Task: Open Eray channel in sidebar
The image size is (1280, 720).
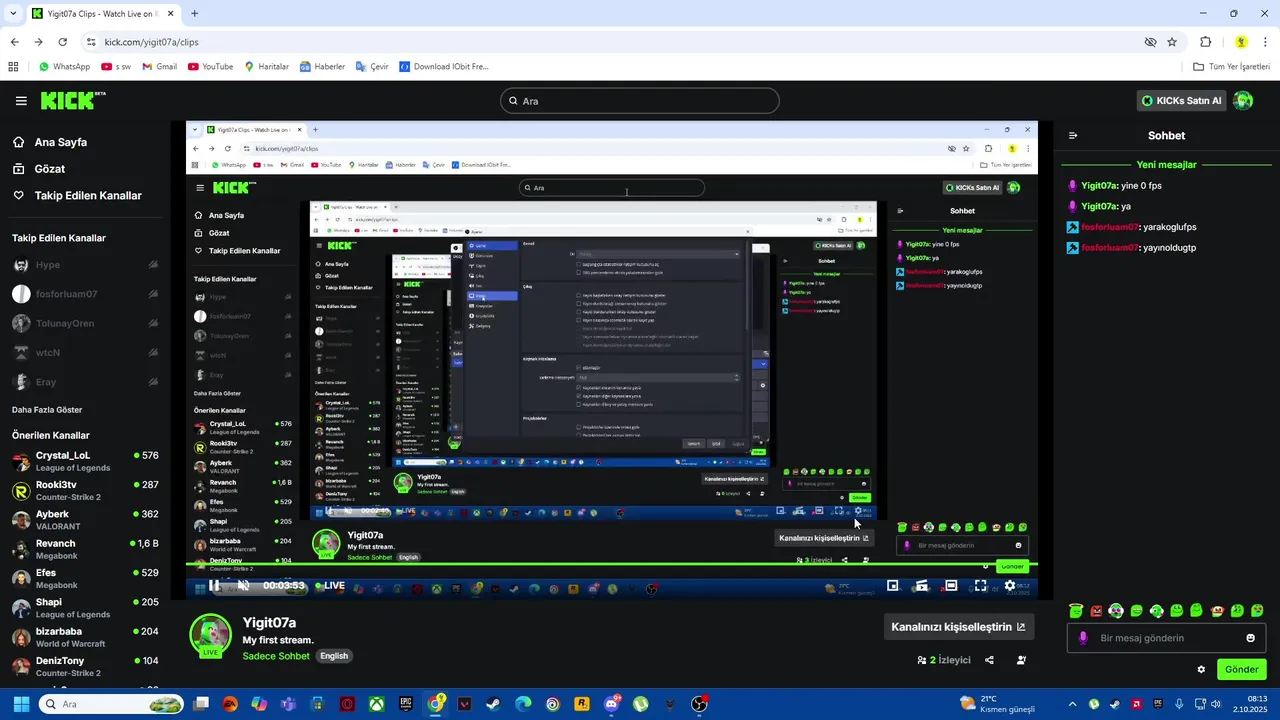Action: point(85,382)
